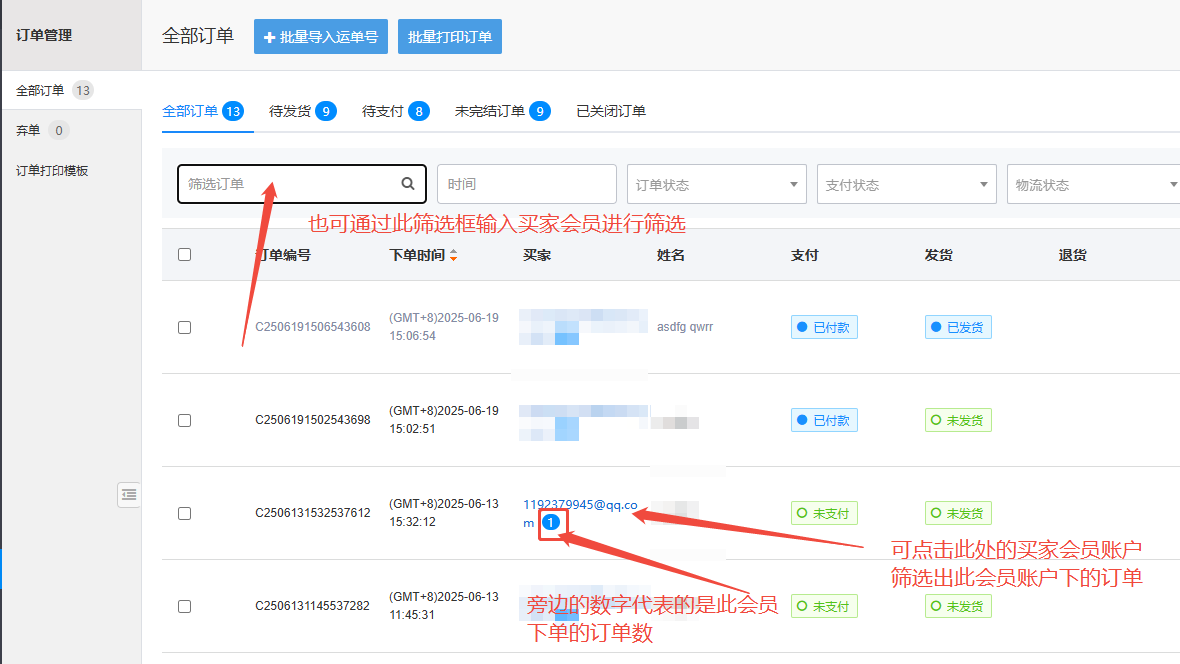The width and height of the screenshot is (1180, 664).
Task: Click the sidebar collapse icon
Action: (129, 494)
